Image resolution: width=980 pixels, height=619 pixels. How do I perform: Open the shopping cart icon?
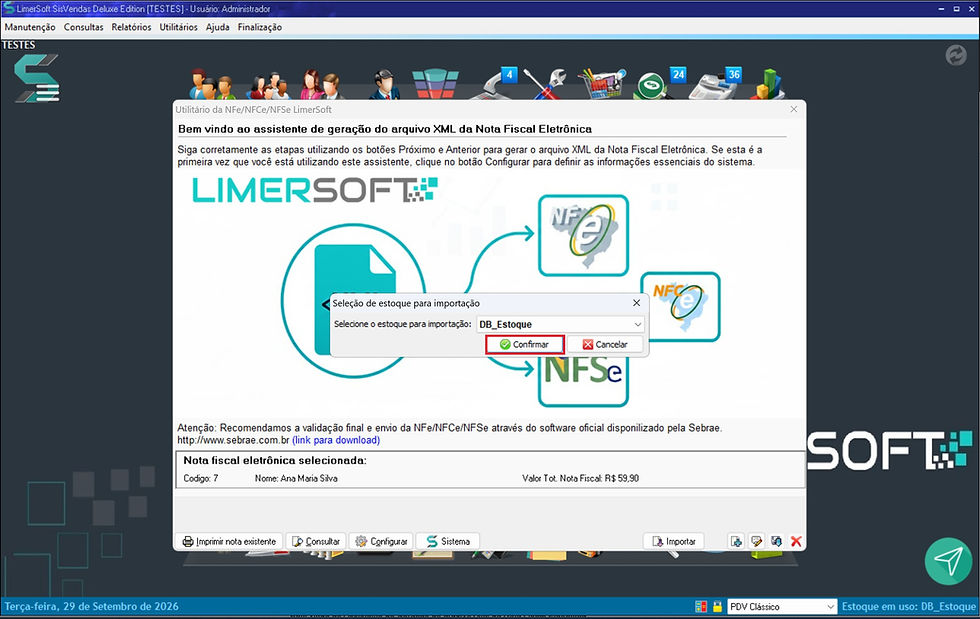[601, 84]
